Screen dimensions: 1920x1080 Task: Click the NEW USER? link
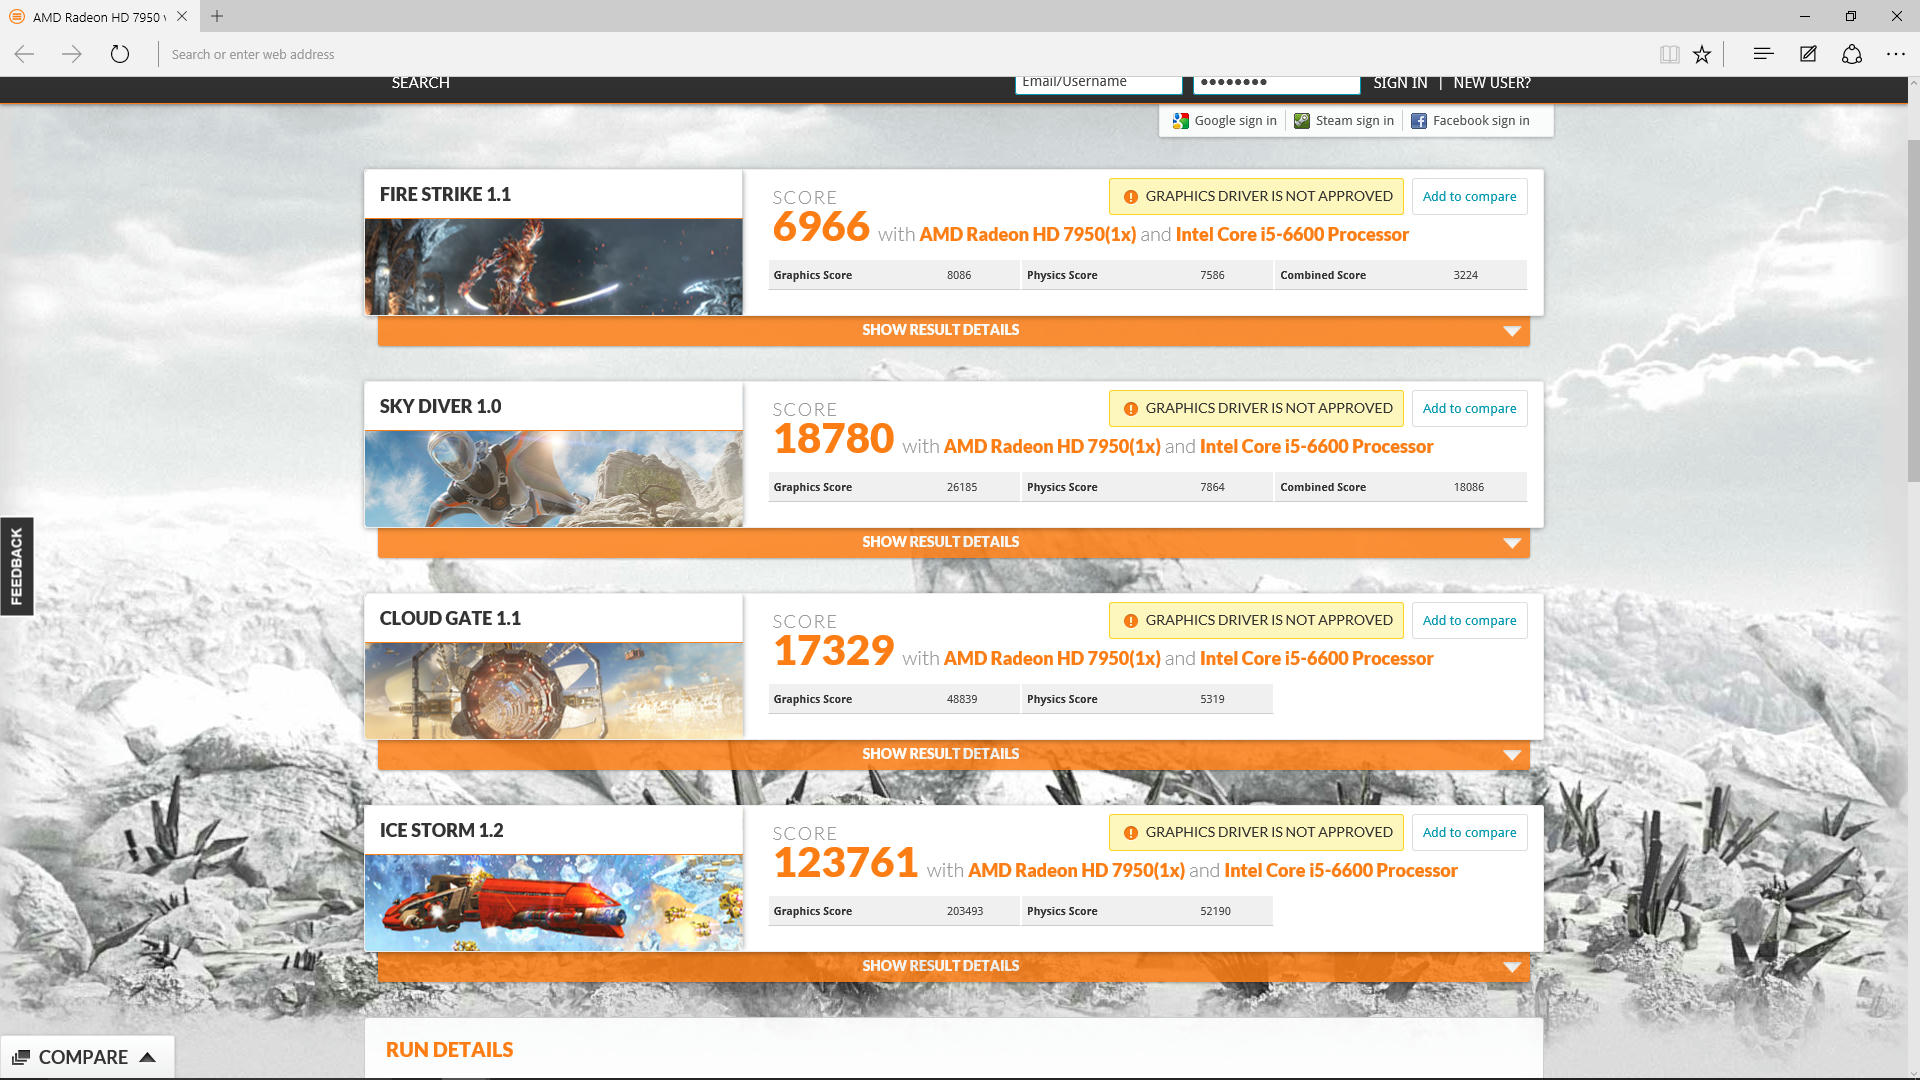tap(1492, 83)
